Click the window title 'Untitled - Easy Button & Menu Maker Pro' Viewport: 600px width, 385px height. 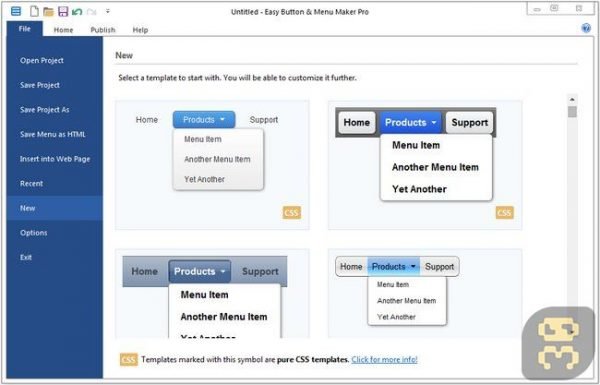pos(300,12)
